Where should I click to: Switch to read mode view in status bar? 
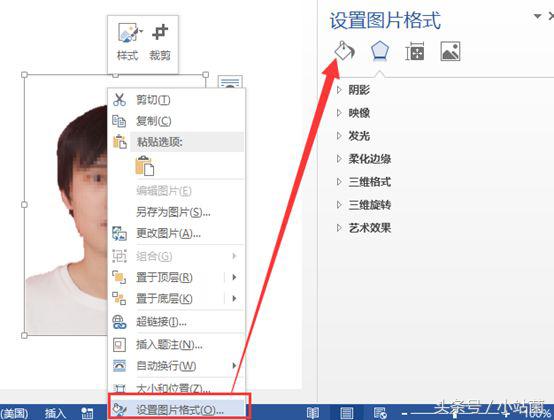pos(313,413)
